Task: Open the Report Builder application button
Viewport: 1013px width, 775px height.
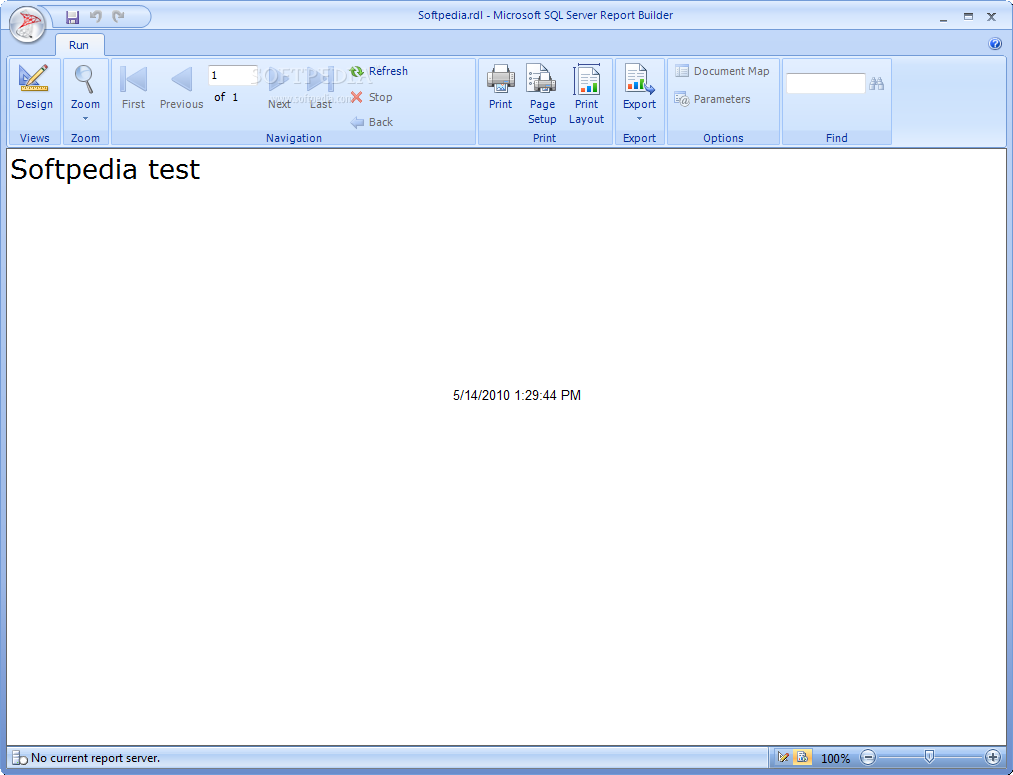Action: [27, 25]
